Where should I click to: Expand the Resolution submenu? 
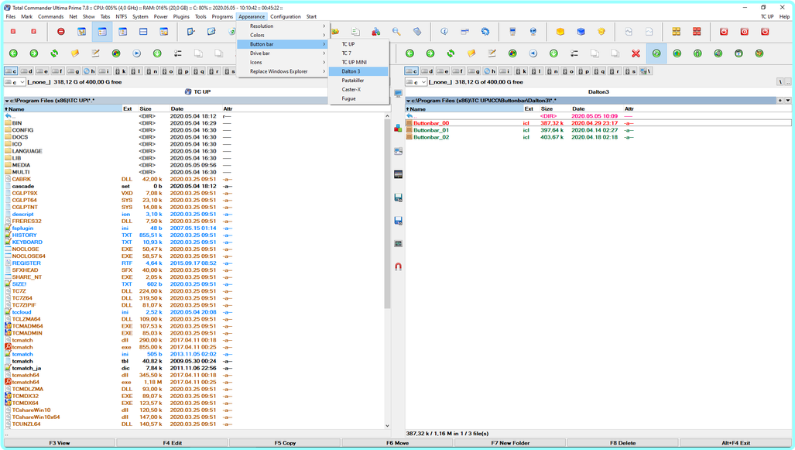click(x=283, y=26)
